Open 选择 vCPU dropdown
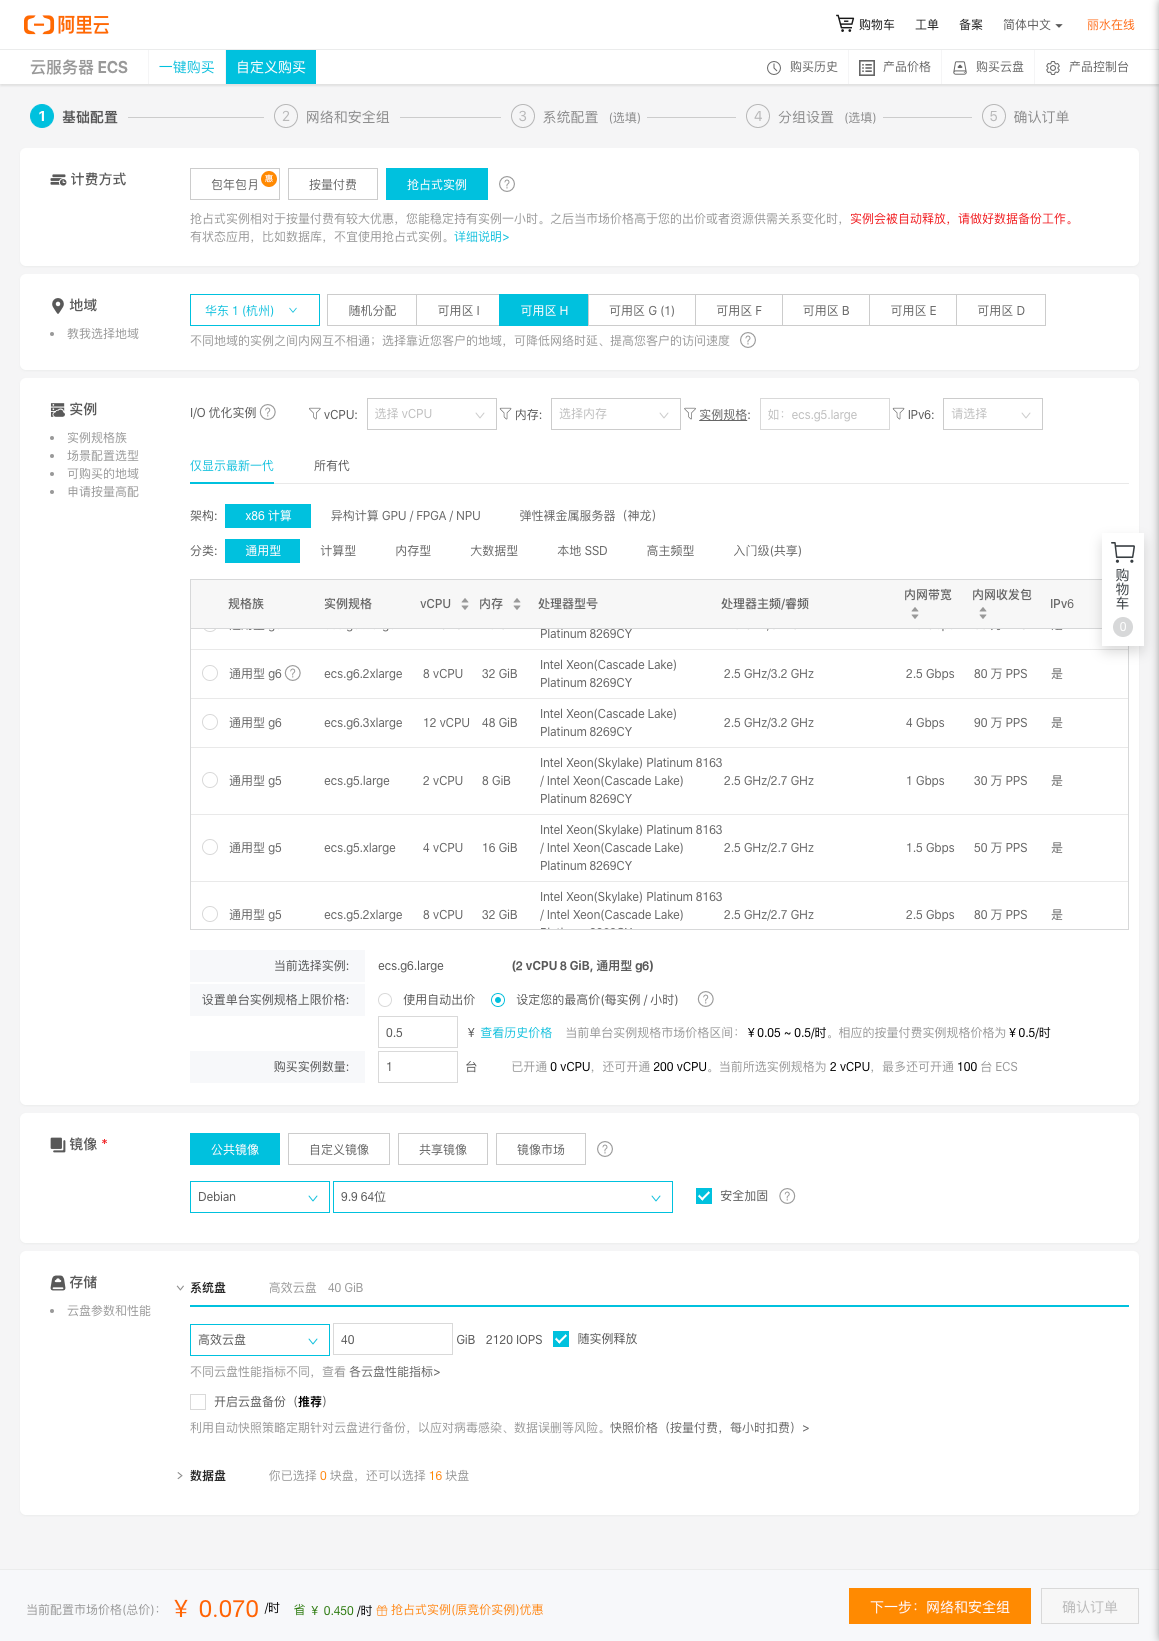This screenshot has width=1159, height=1641. (x=432, y=414)
